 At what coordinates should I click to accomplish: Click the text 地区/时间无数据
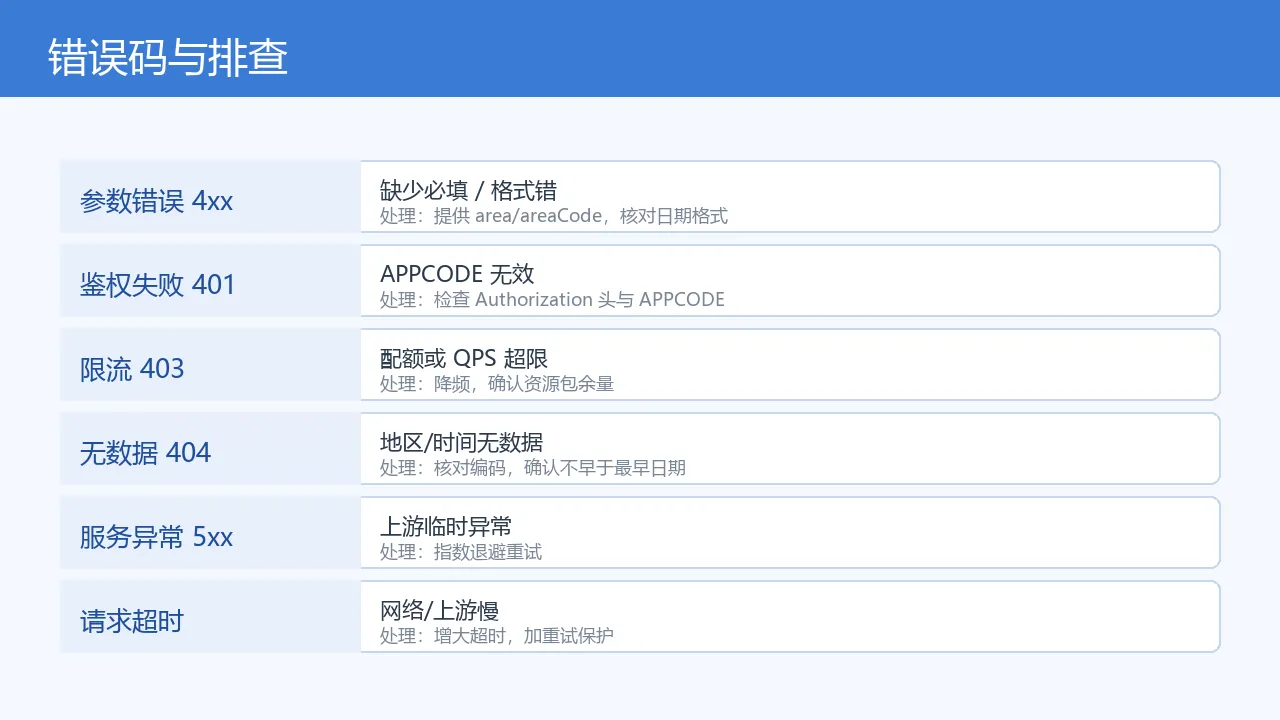461,442
